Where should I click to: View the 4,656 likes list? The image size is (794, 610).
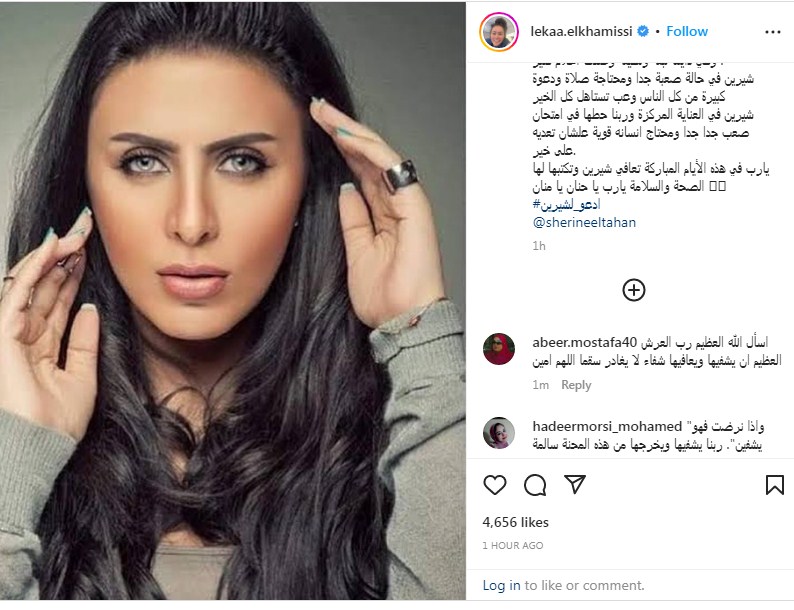515,522
